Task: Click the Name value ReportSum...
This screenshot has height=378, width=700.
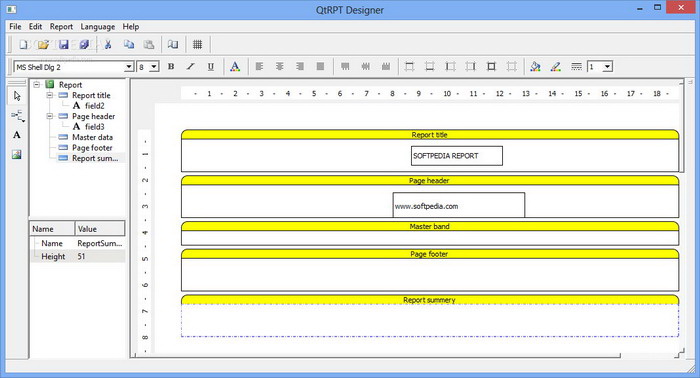Action: click(100, 243)
